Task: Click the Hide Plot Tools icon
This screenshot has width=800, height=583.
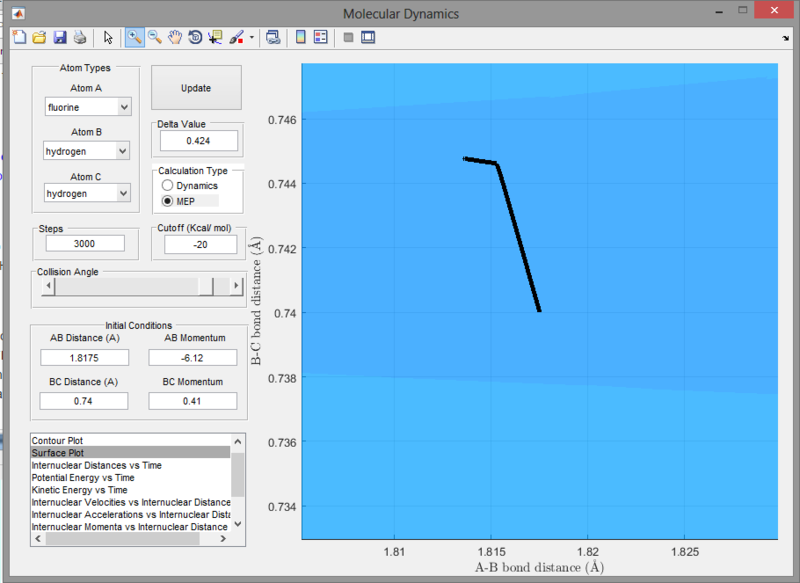Action: tap(348, 37)
